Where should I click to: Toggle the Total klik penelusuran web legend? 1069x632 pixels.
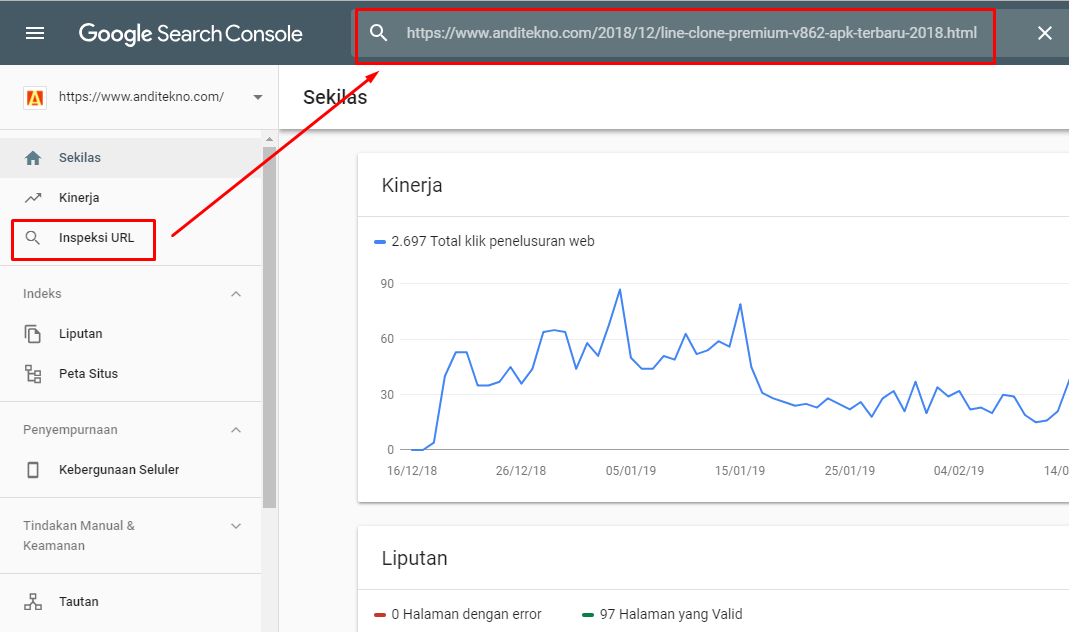coord(484,241)
